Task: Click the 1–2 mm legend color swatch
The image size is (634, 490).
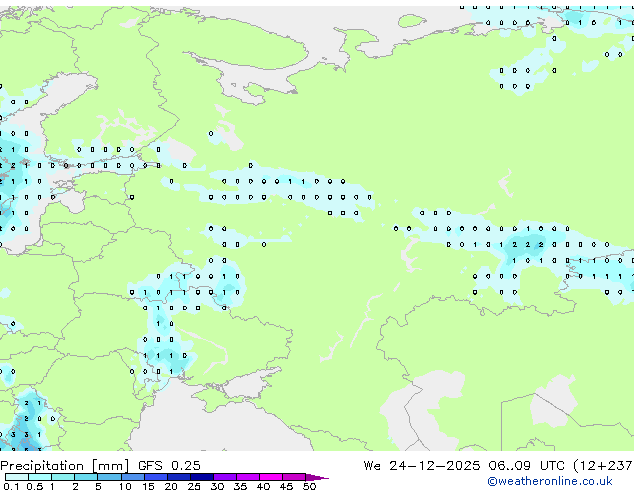Action: [63, 477]
